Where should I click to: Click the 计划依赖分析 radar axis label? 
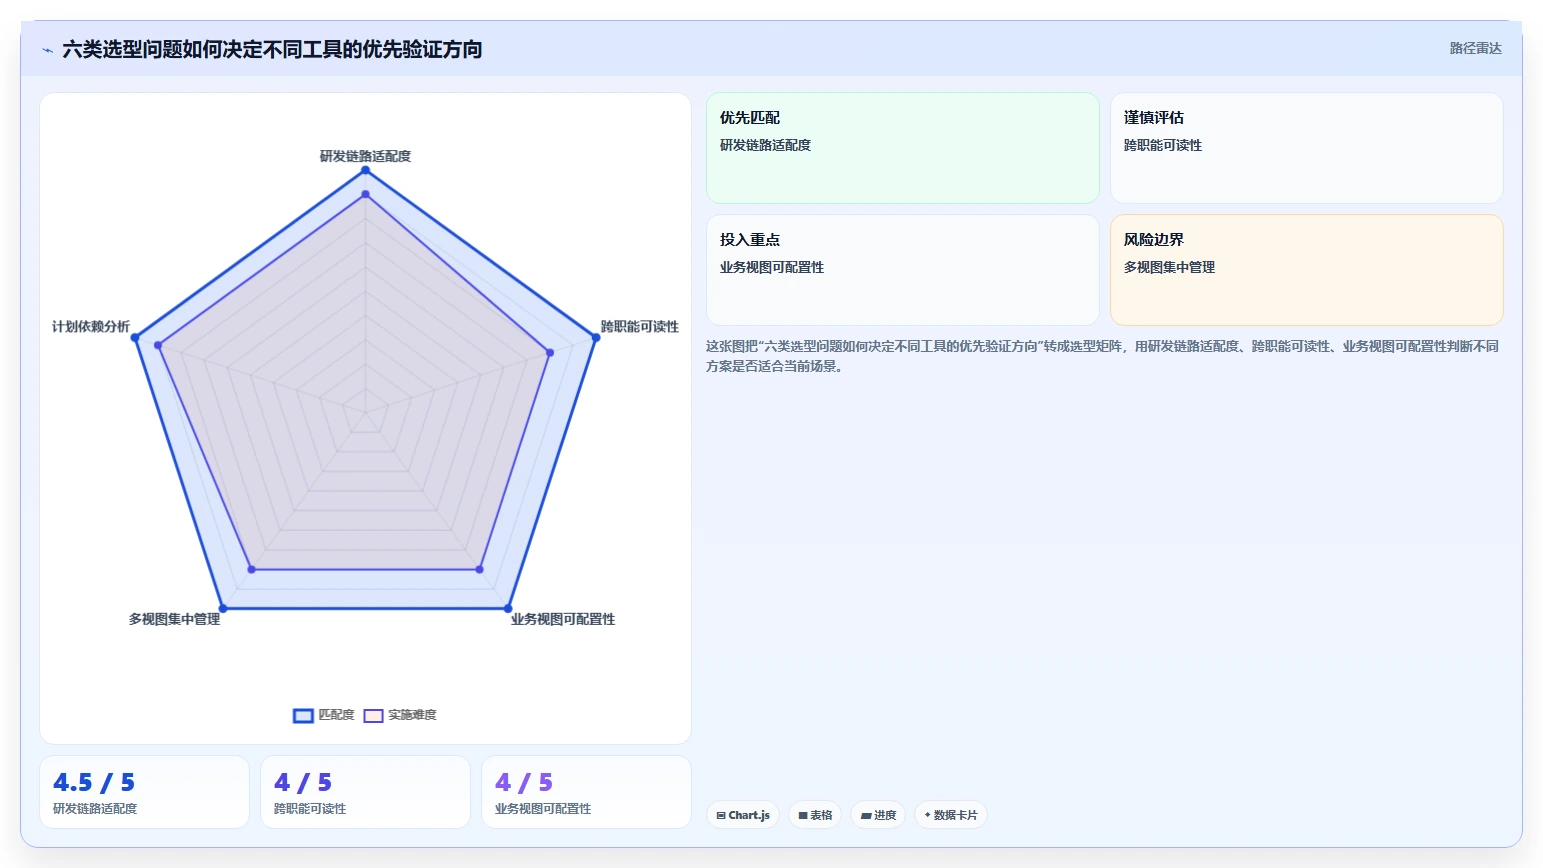[x=91, y=327]
